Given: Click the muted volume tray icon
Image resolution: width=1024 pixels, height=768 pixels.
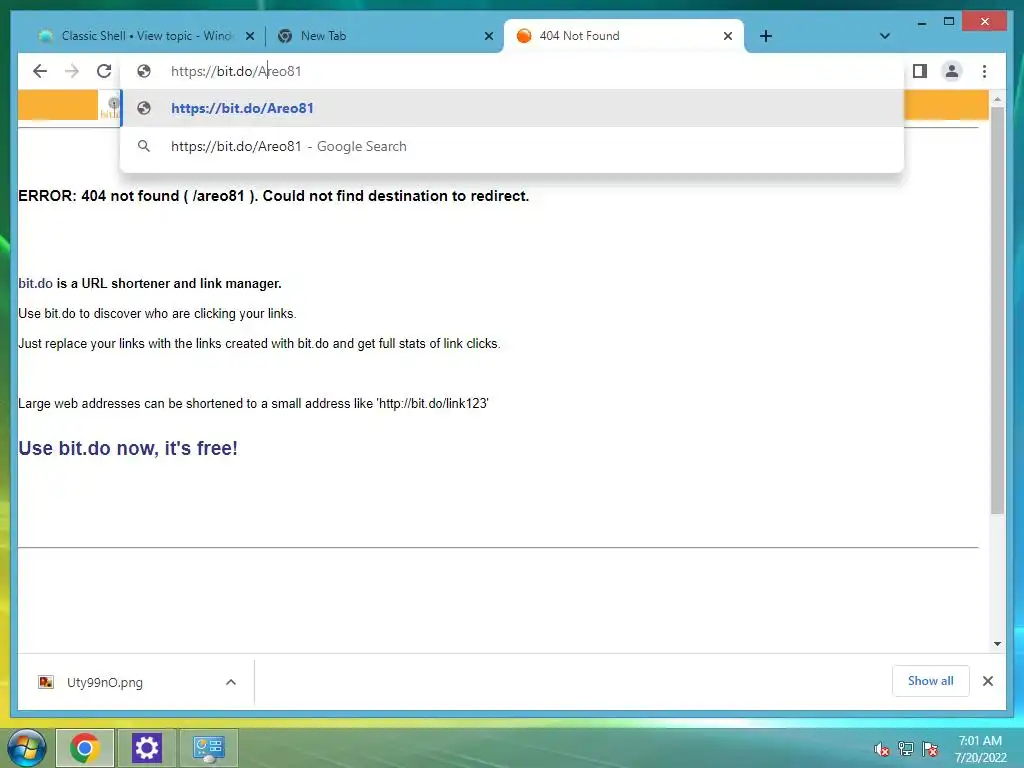Looking at the screenshot, I should (882, 749).
